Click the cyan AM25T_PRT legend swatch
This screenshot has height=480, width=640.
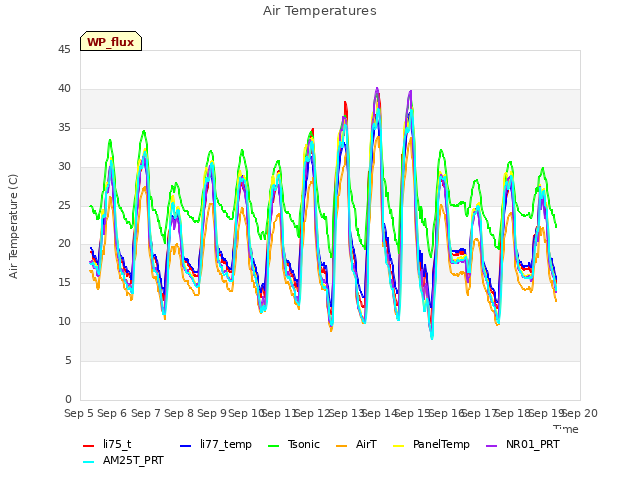pos(89,462)
